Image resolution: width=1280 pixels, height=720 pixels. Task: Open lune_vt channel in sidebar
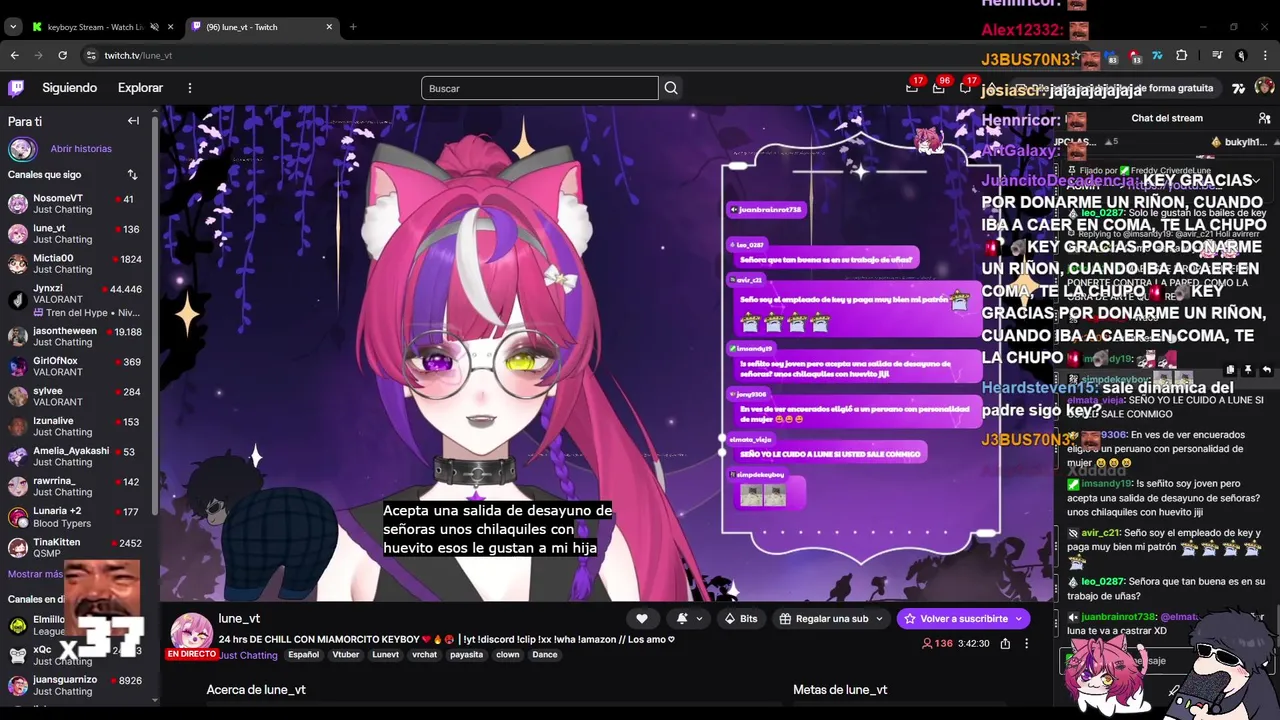pyautogui.click(x=75, y=234)
